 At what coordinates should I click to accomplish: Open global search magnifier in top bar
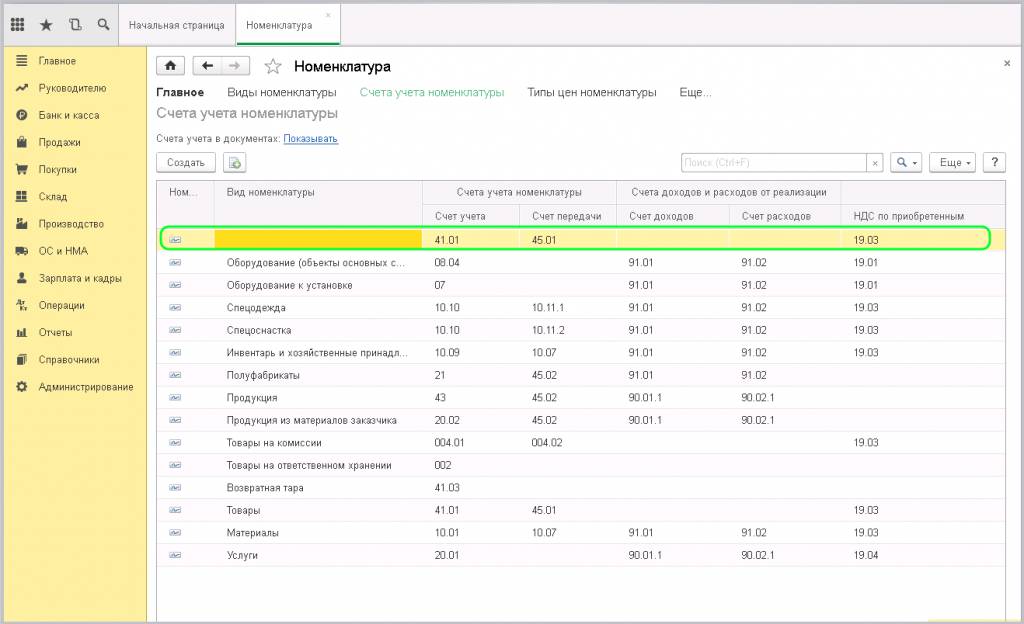click(103, 25)
